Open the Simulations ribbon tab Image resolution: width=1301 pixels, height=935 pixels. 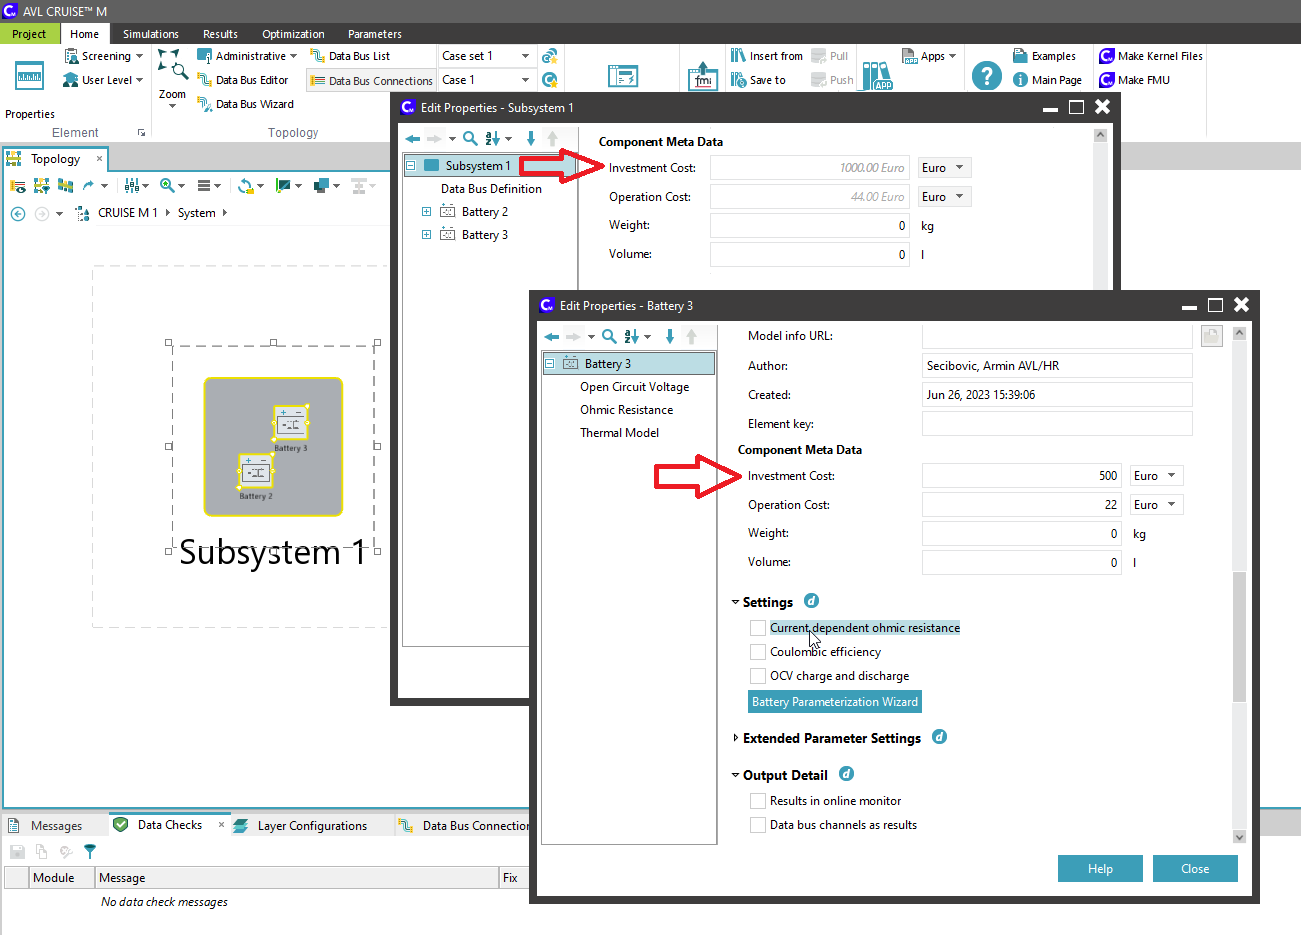click(150, 34)
